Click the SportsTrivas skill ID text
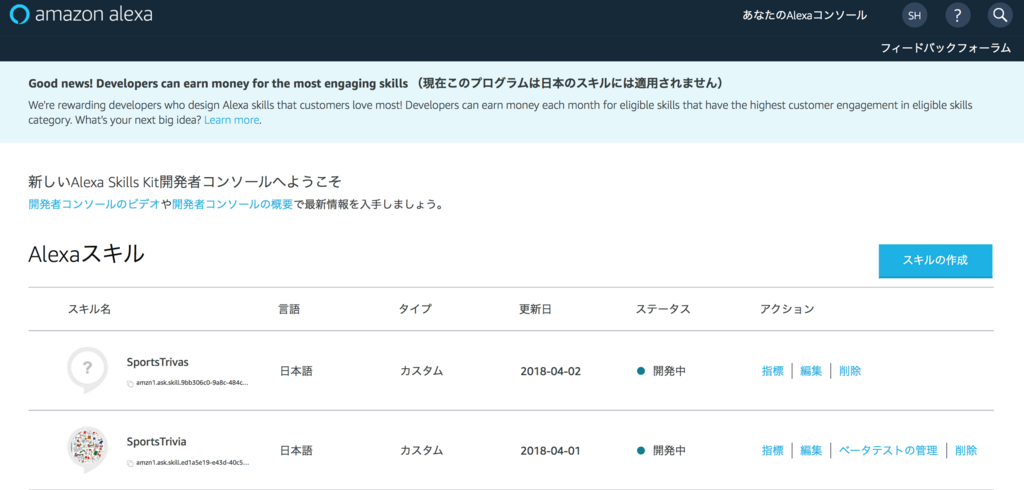Screen dimensions: 1024x490 pyautogui.click(x=192, y=384)
